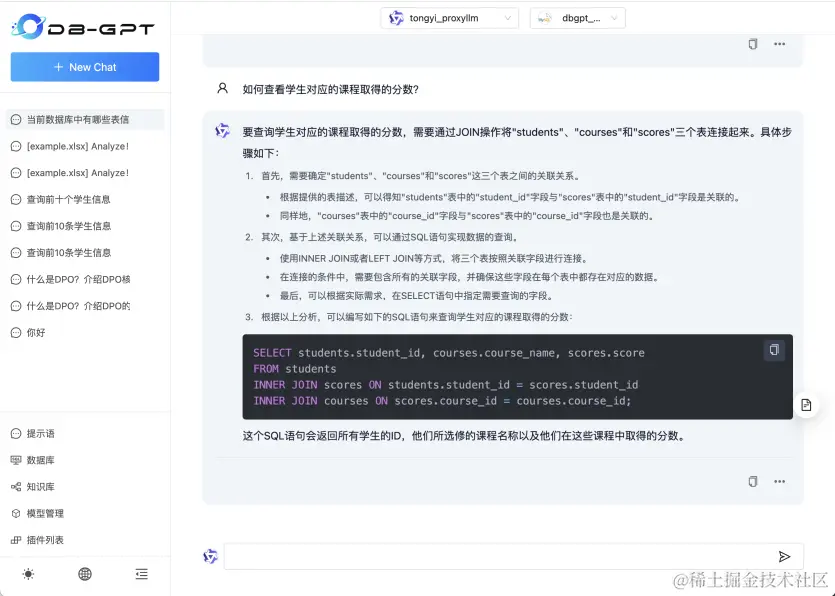Click the send message arrow
Image resolution: width=835 pixels, height=596 pixels.
[786, 556]
